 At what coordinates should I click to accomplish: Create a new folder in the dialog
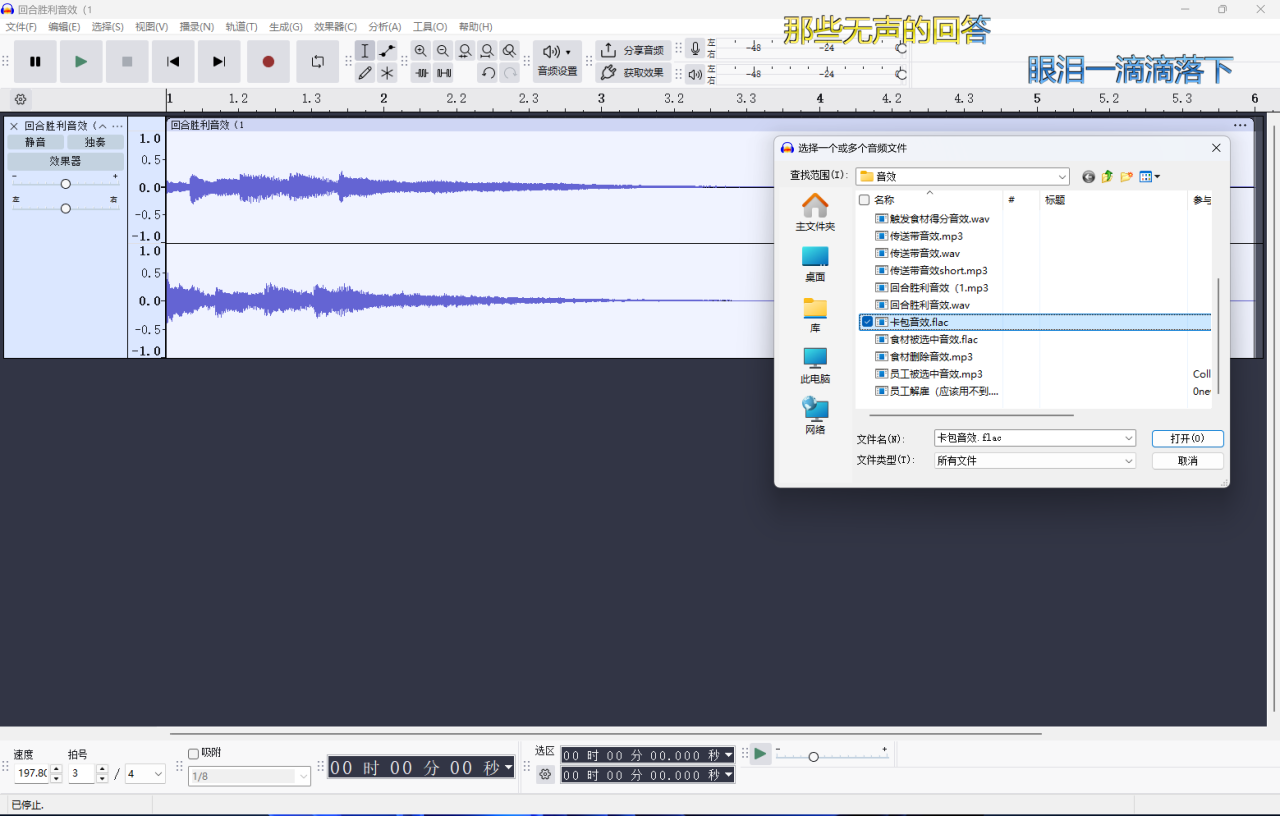[1126, 176]
